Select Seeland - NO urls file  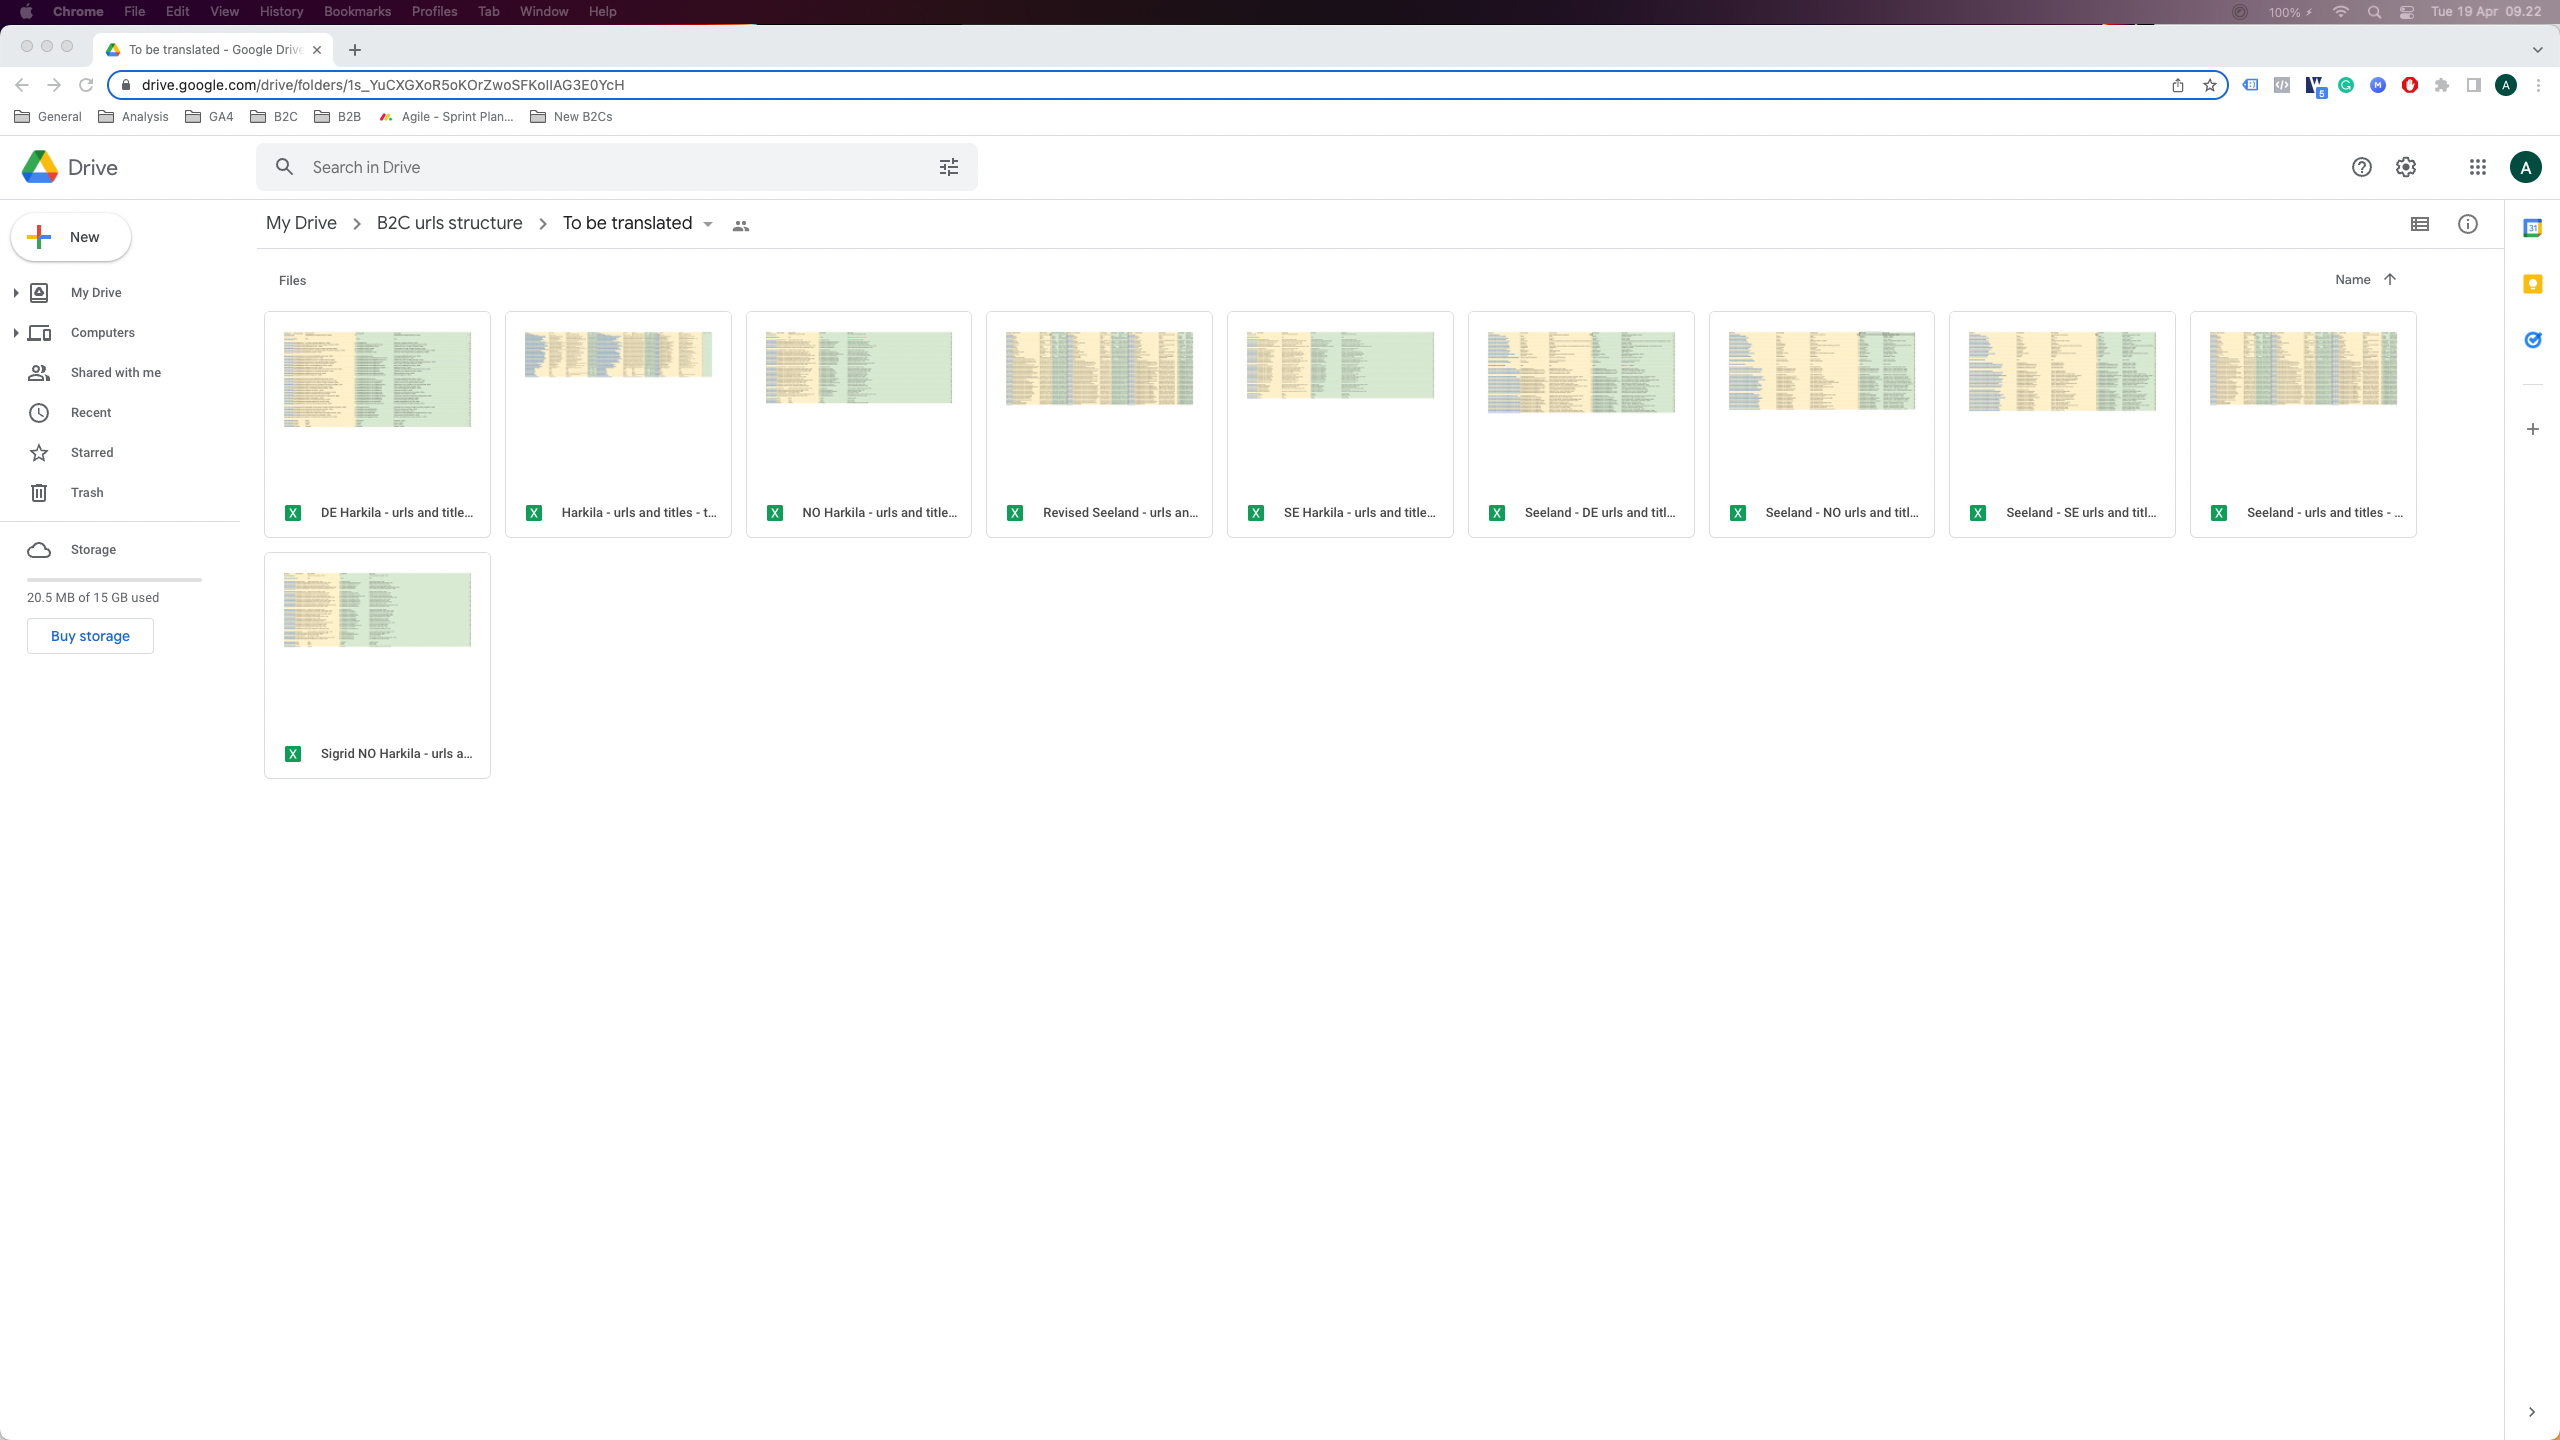click(x=1822, y=424)
